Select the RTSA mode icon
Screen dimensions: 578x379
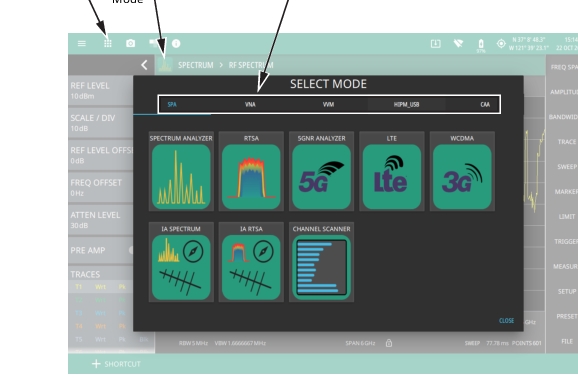coord(251,177)
